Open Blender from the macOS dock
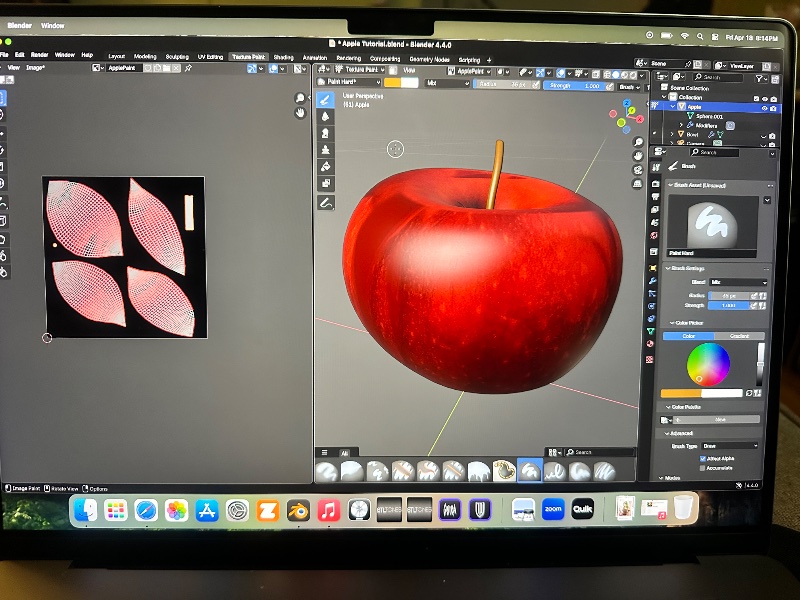The image size is (800, 600). click(x=298, y=511)
